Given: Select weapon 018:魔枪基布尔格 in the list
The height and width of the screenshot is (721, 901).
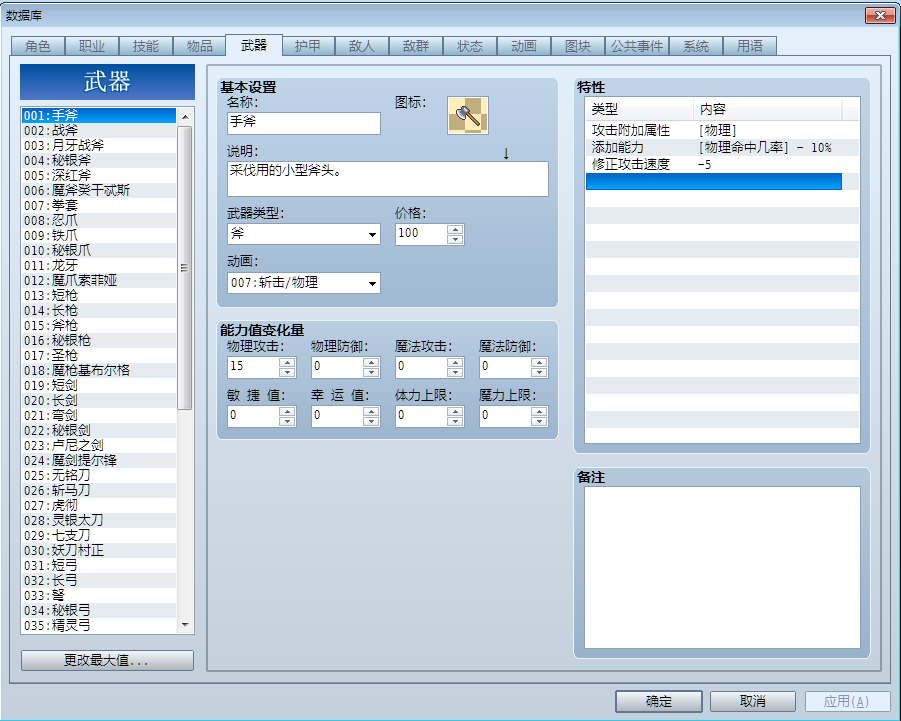Looking at the screenshot, I should [98, 370].
